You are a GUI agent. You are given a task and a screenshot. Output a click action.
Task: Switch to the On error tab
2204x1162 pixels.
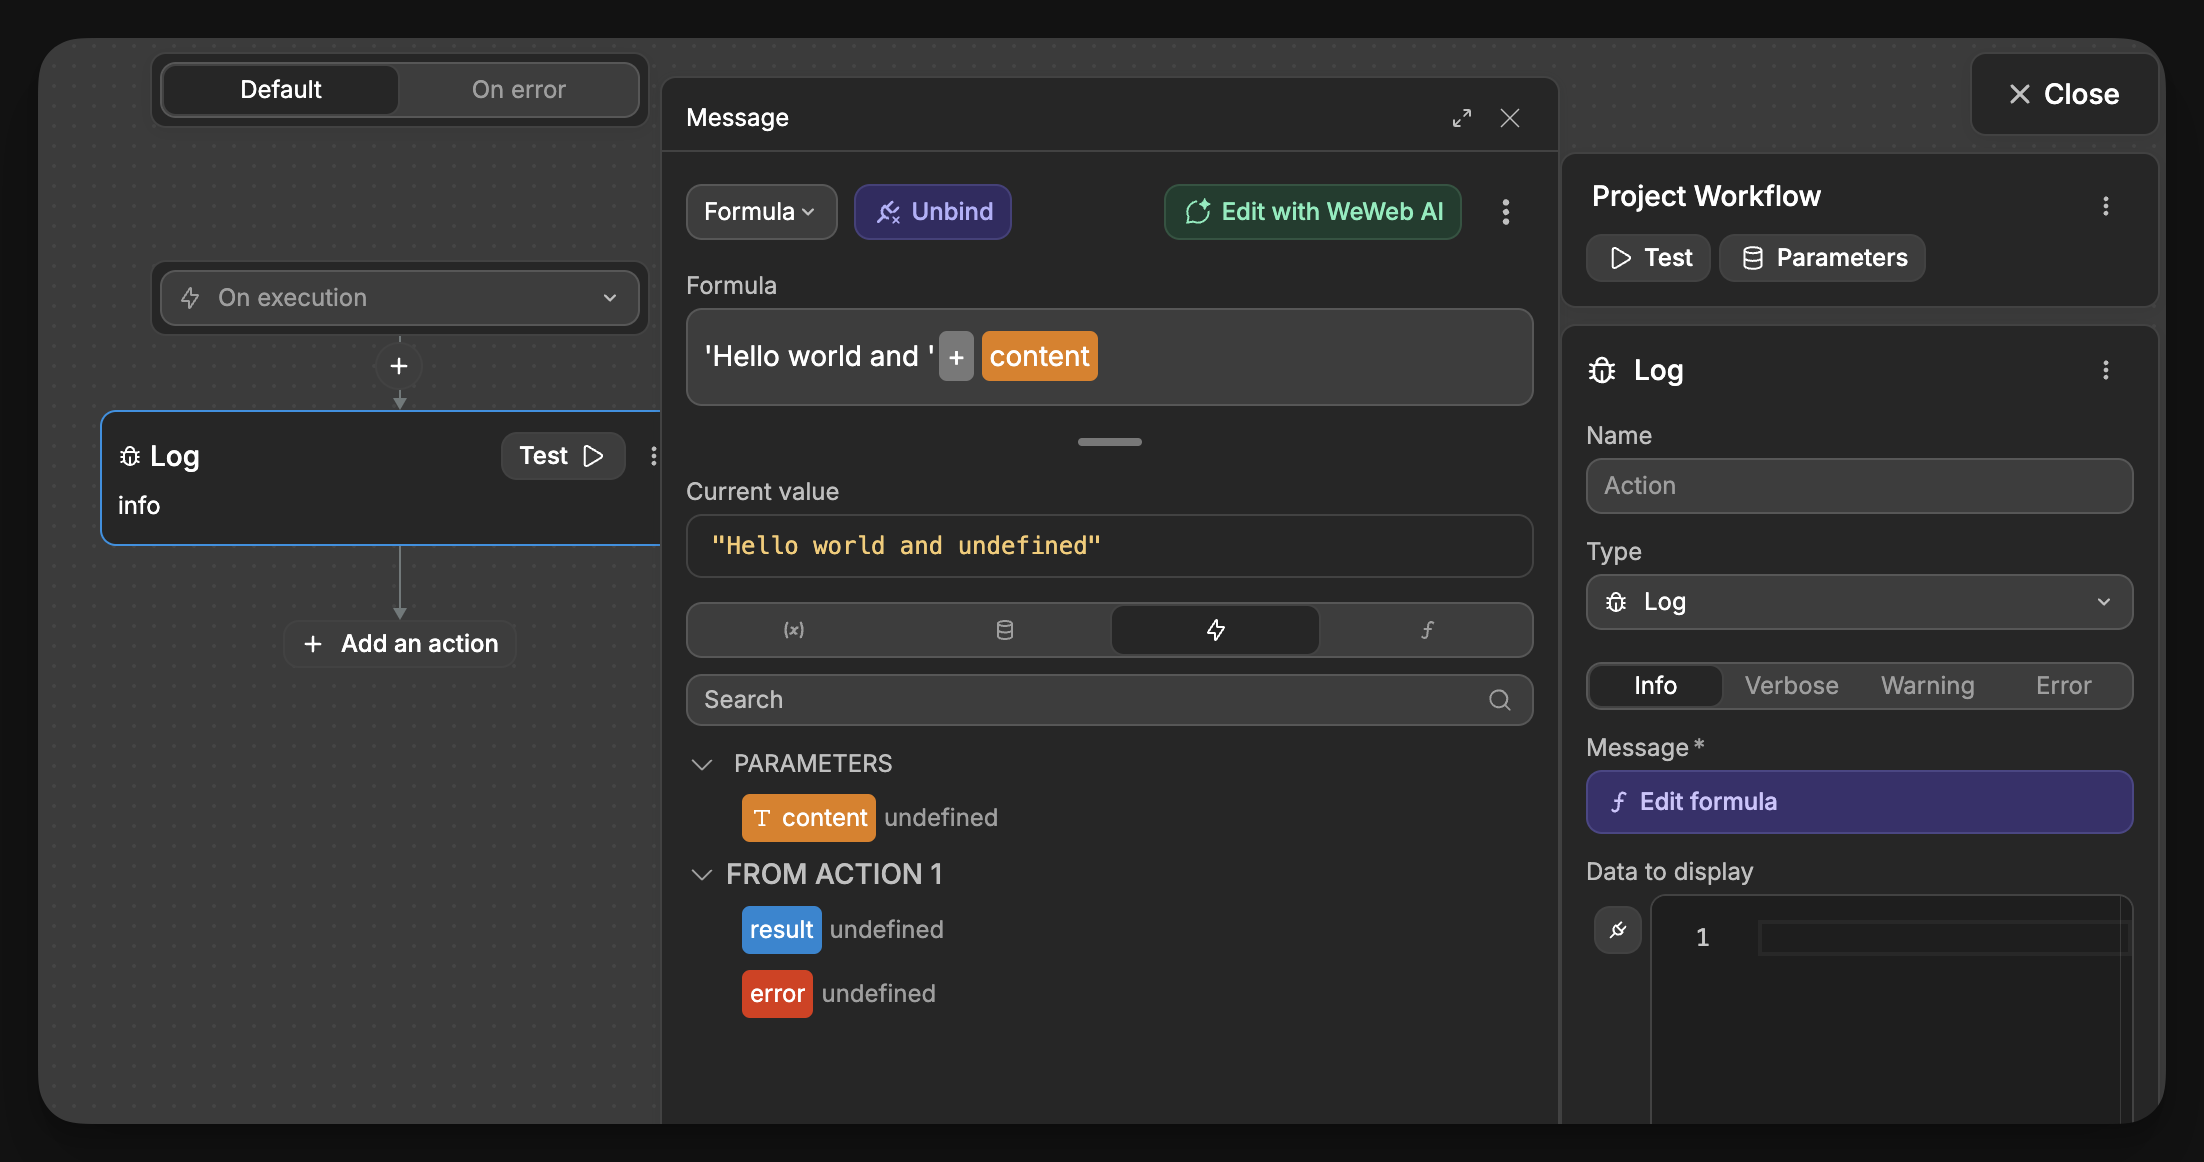pos(518,89)
